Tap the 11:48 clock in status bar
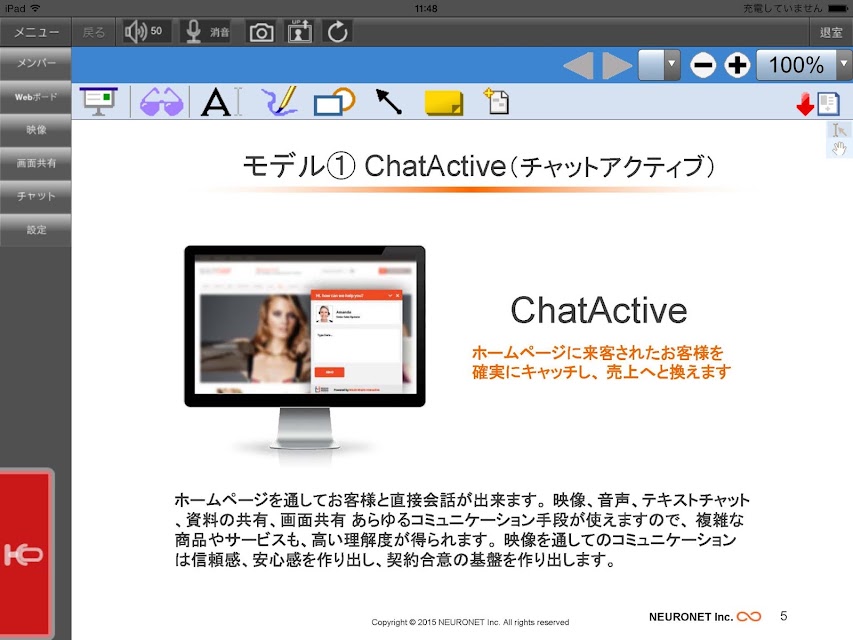The image size is (853, 640). tap(425, 8)
